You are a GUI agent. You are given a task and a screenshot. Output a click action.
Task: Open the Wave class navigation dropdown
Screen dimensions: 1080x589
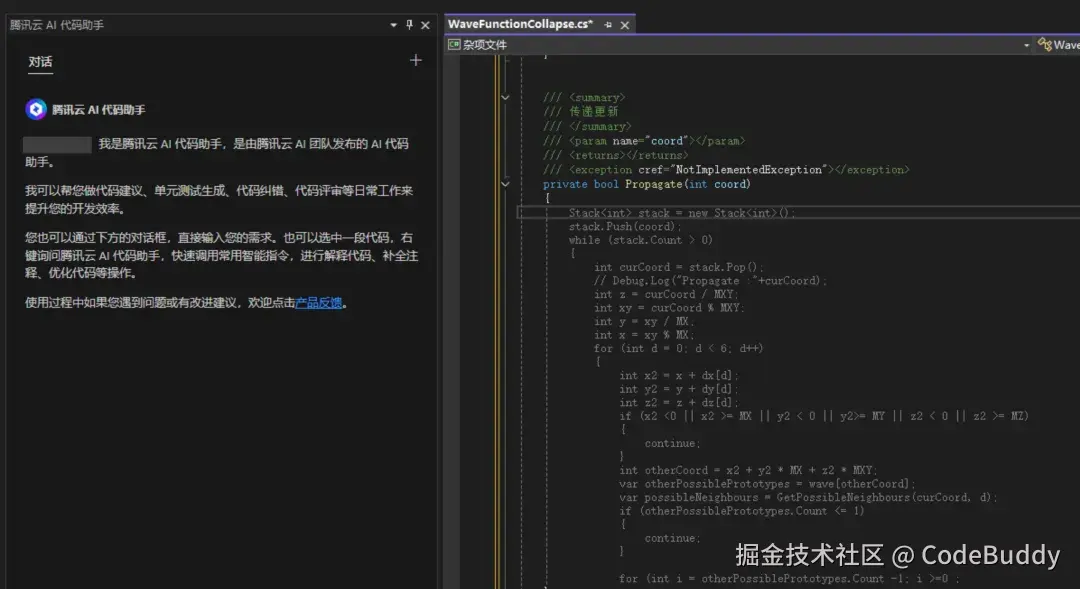click(x=1058, y=45)
